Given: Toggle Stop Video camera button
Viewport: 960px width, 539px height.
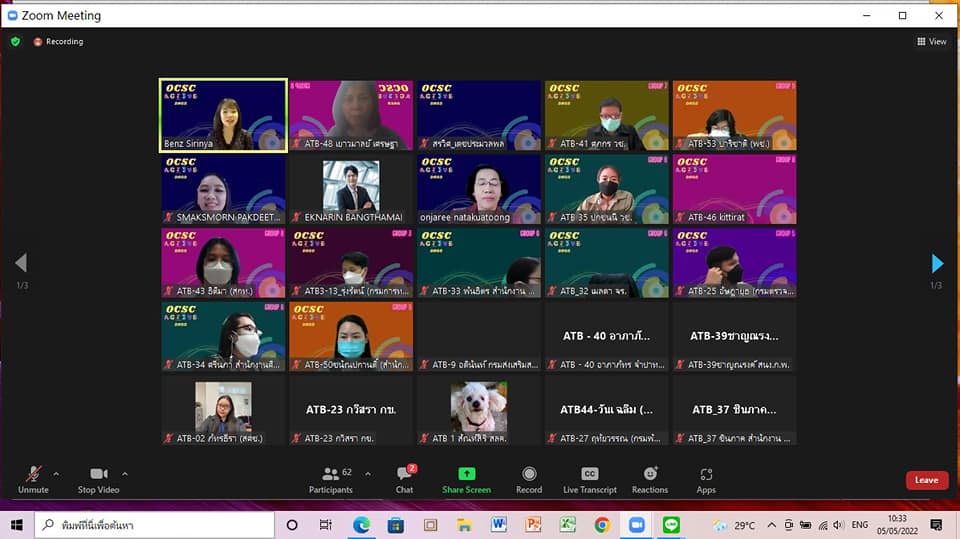Looking at the screenshot, I should tap(98, 476).
